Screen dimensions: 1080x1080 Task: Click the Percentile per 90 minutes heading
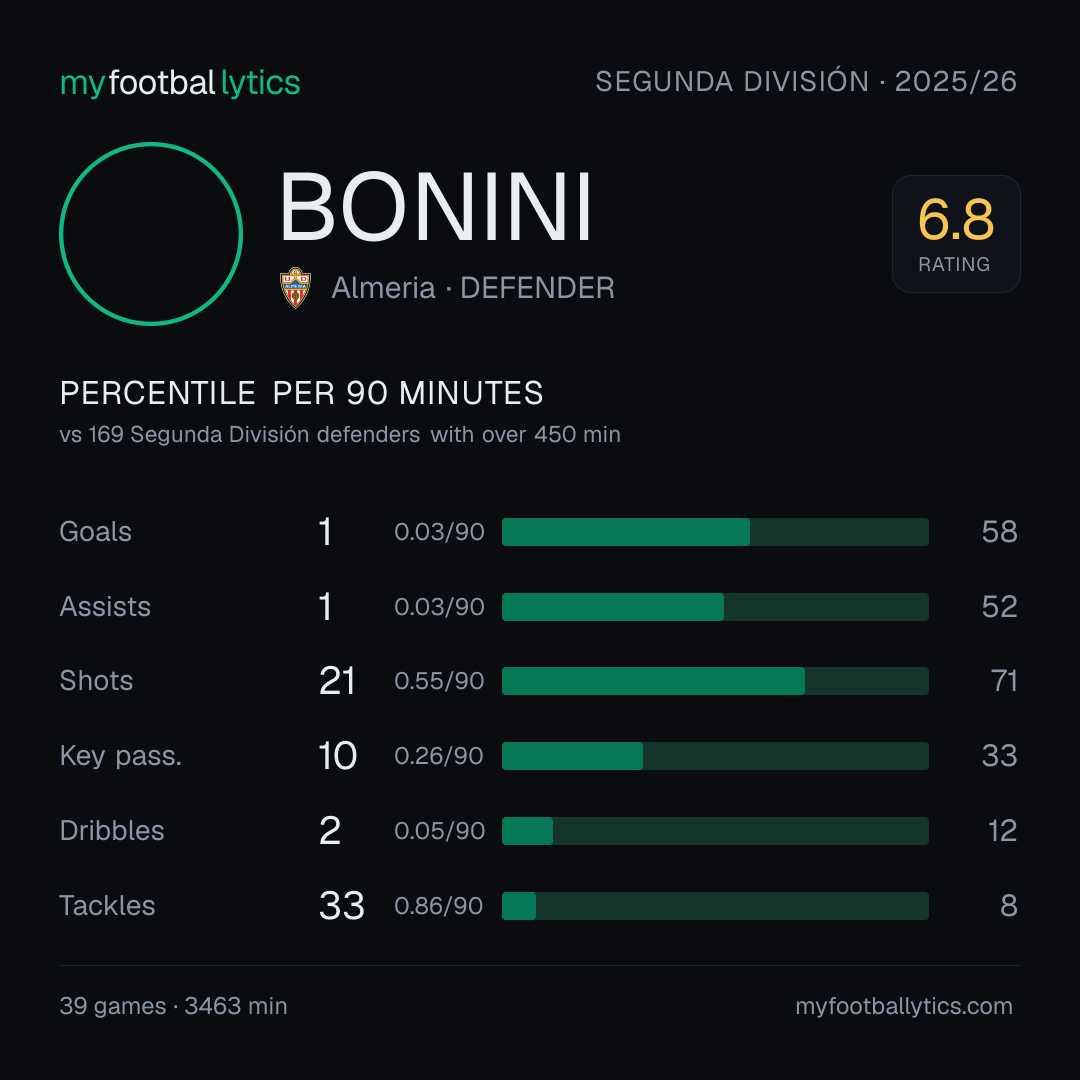pos(301,393)
